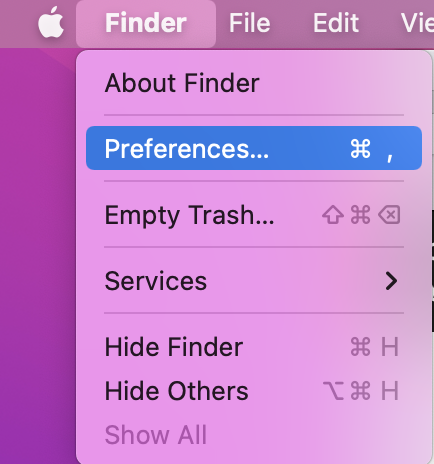Choose Hide Finder
Screen dimensions: 434x464
[174, 347]
